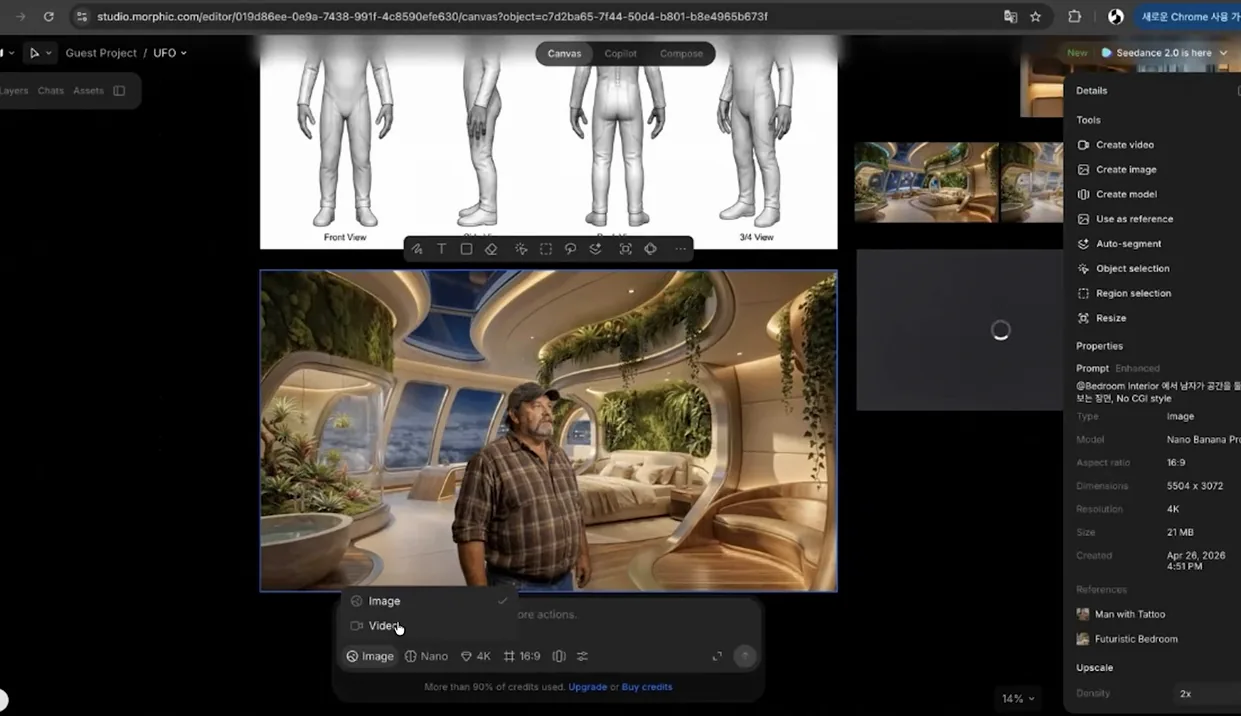Viewport: 1241px width, 716px height.
Task: Open the 14% zoom level dropdown
Action: [x=1018, y=699]
